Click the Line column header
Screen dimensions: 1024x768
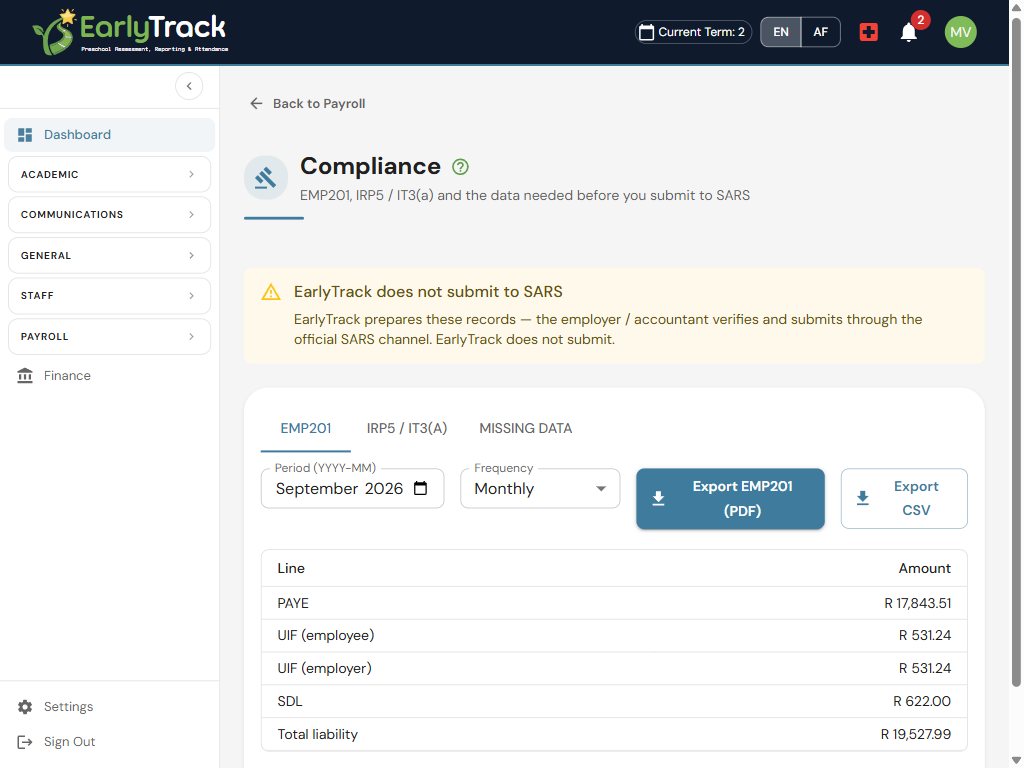pyautogui.click(x=291, y=568)
